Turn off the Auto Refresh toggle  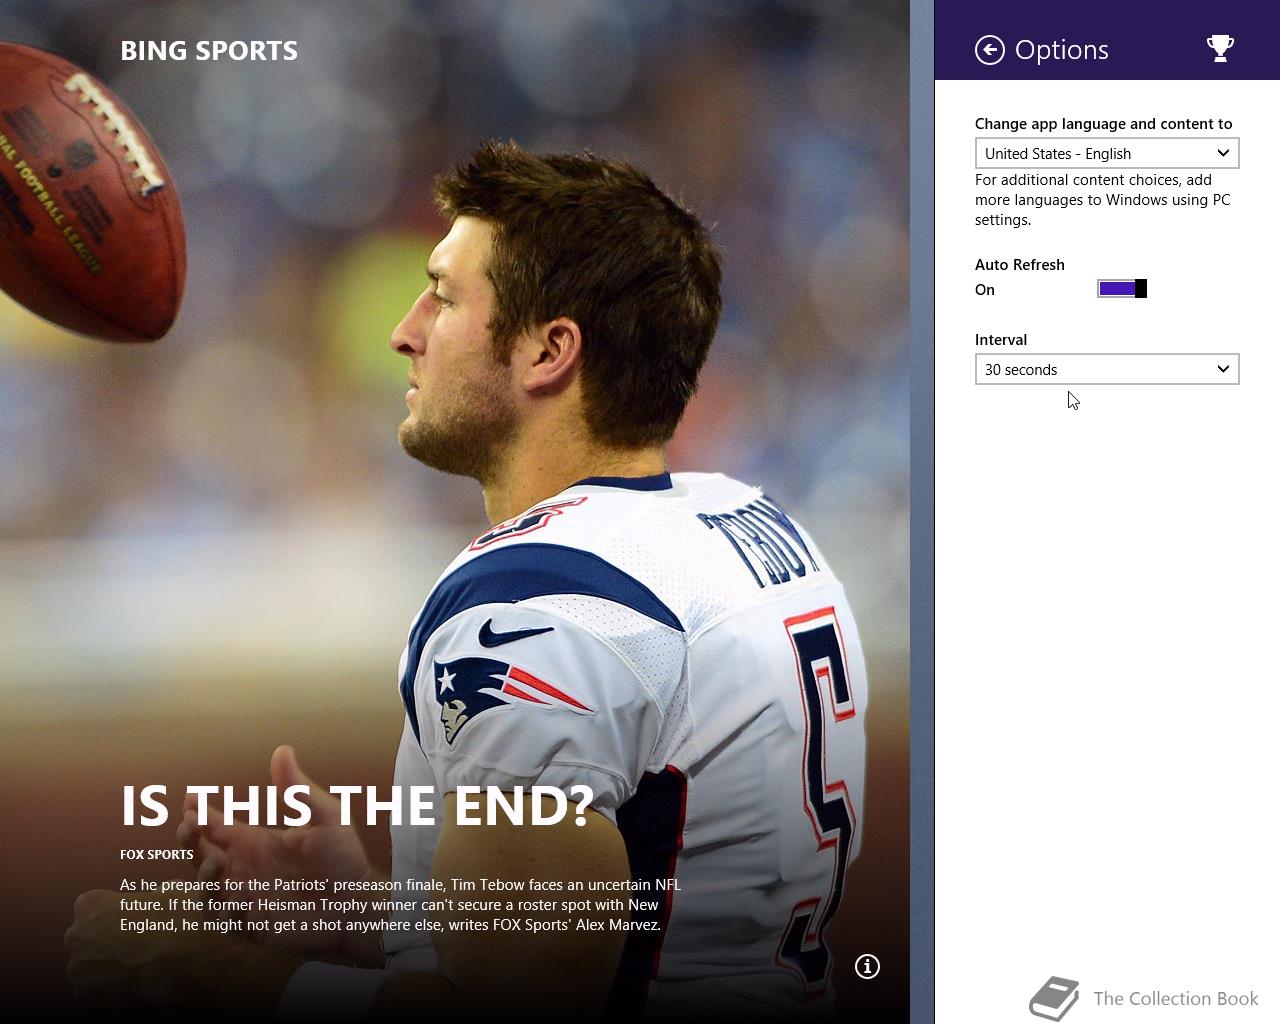[1122, 289]
